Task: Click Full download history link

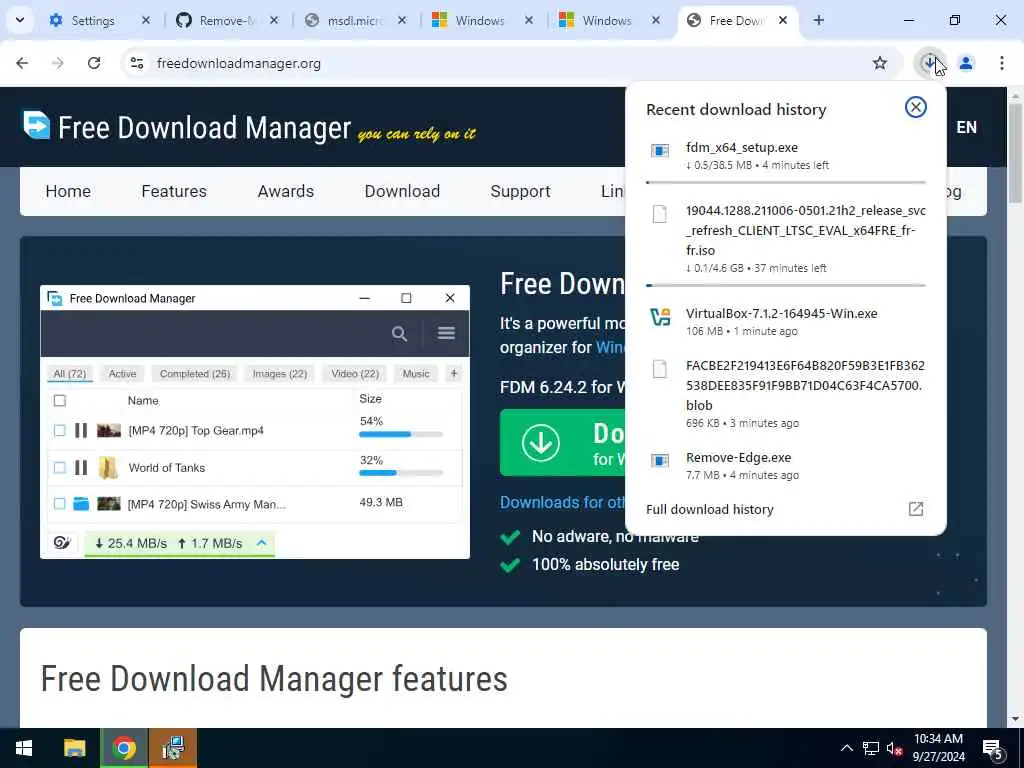Action: (709, 509)
